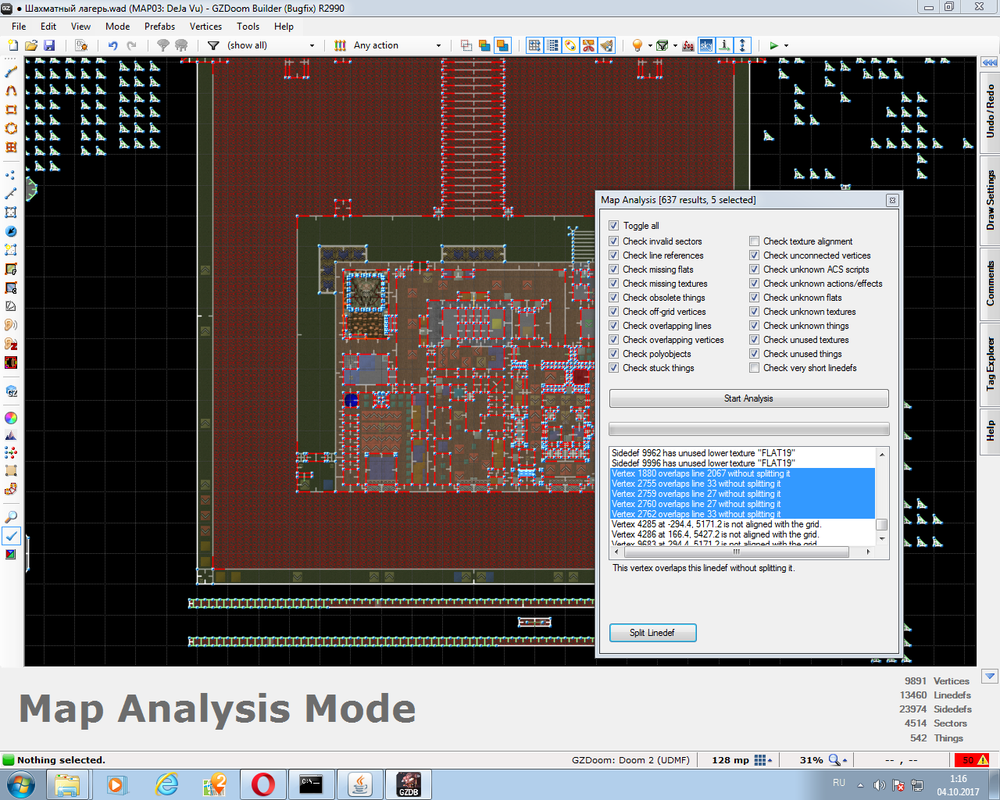This screenshot has height=800, width=1000.
Task: Toggle Check unknown ACS scripts checkbox
Action: [x=754, y=269]
